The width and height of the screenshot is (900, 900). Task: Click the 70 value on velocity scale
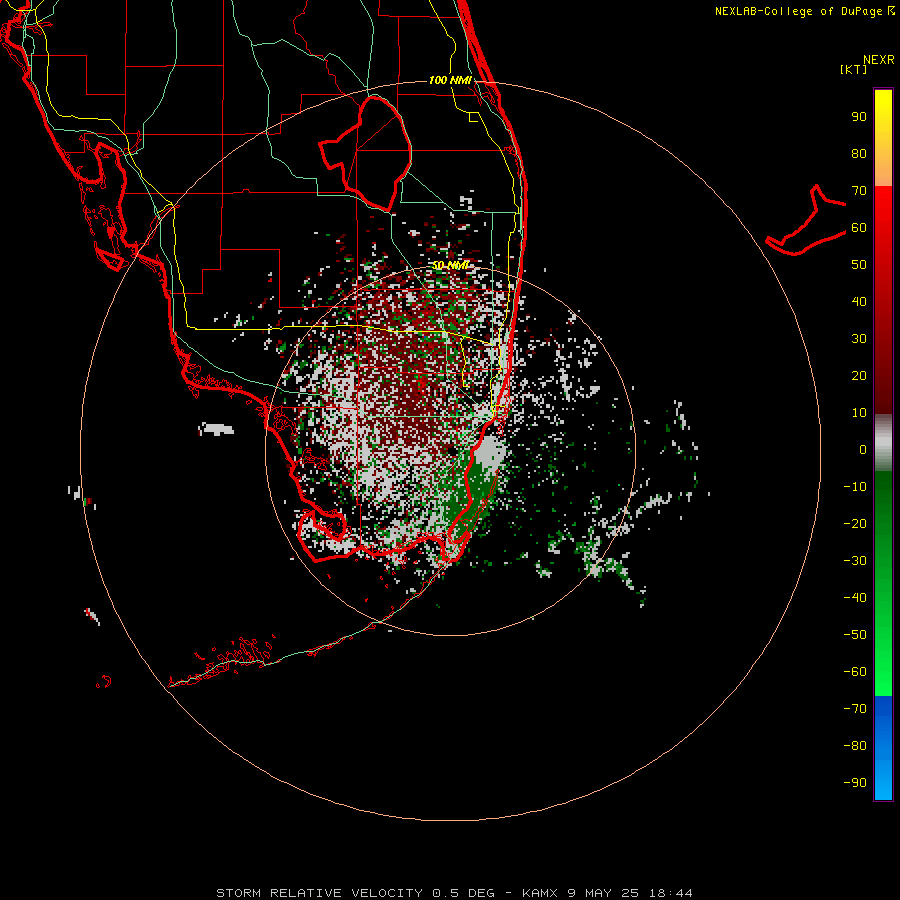pyautogui.click(x=859, y=191)
